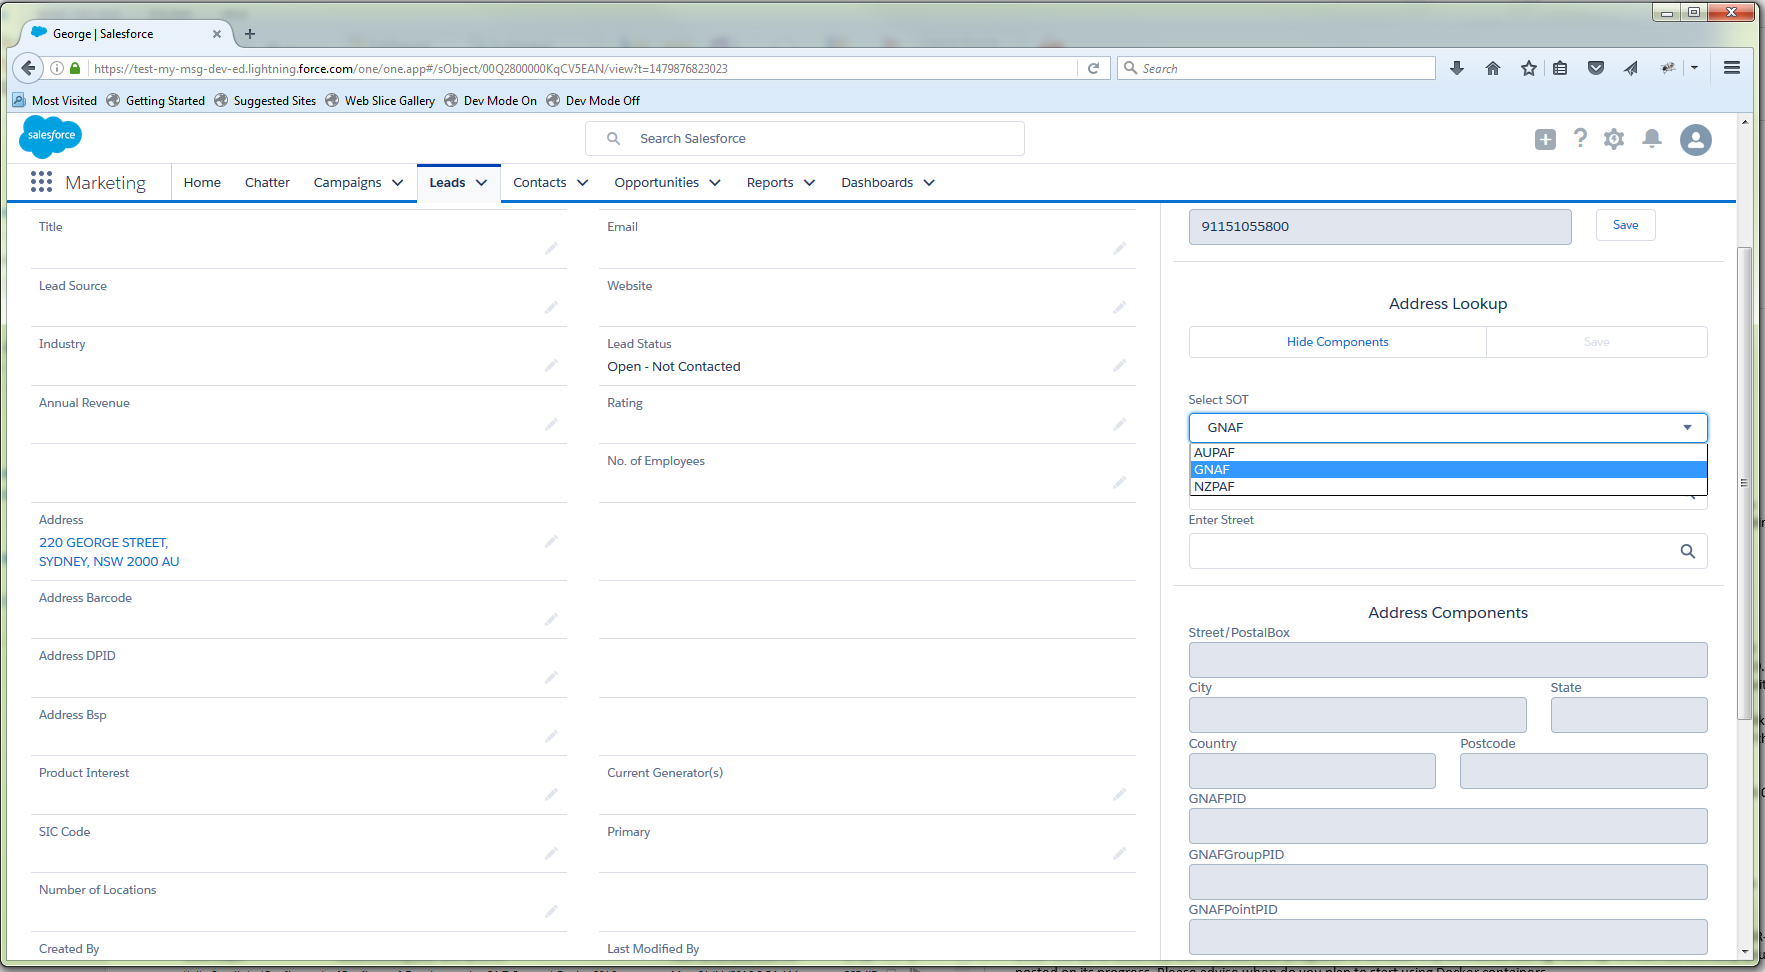Check notifications via the bell icon
This screenshot has height=972, width=1765.
click(1652, 139)
